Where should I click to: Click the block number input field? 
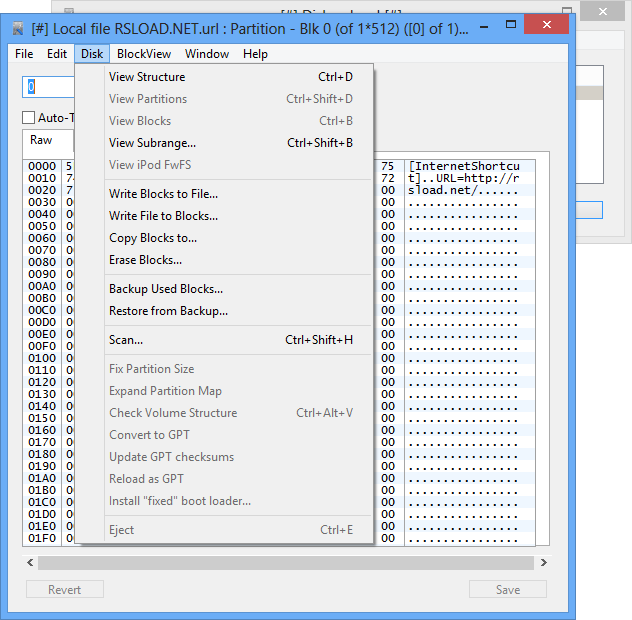point(48,87)
